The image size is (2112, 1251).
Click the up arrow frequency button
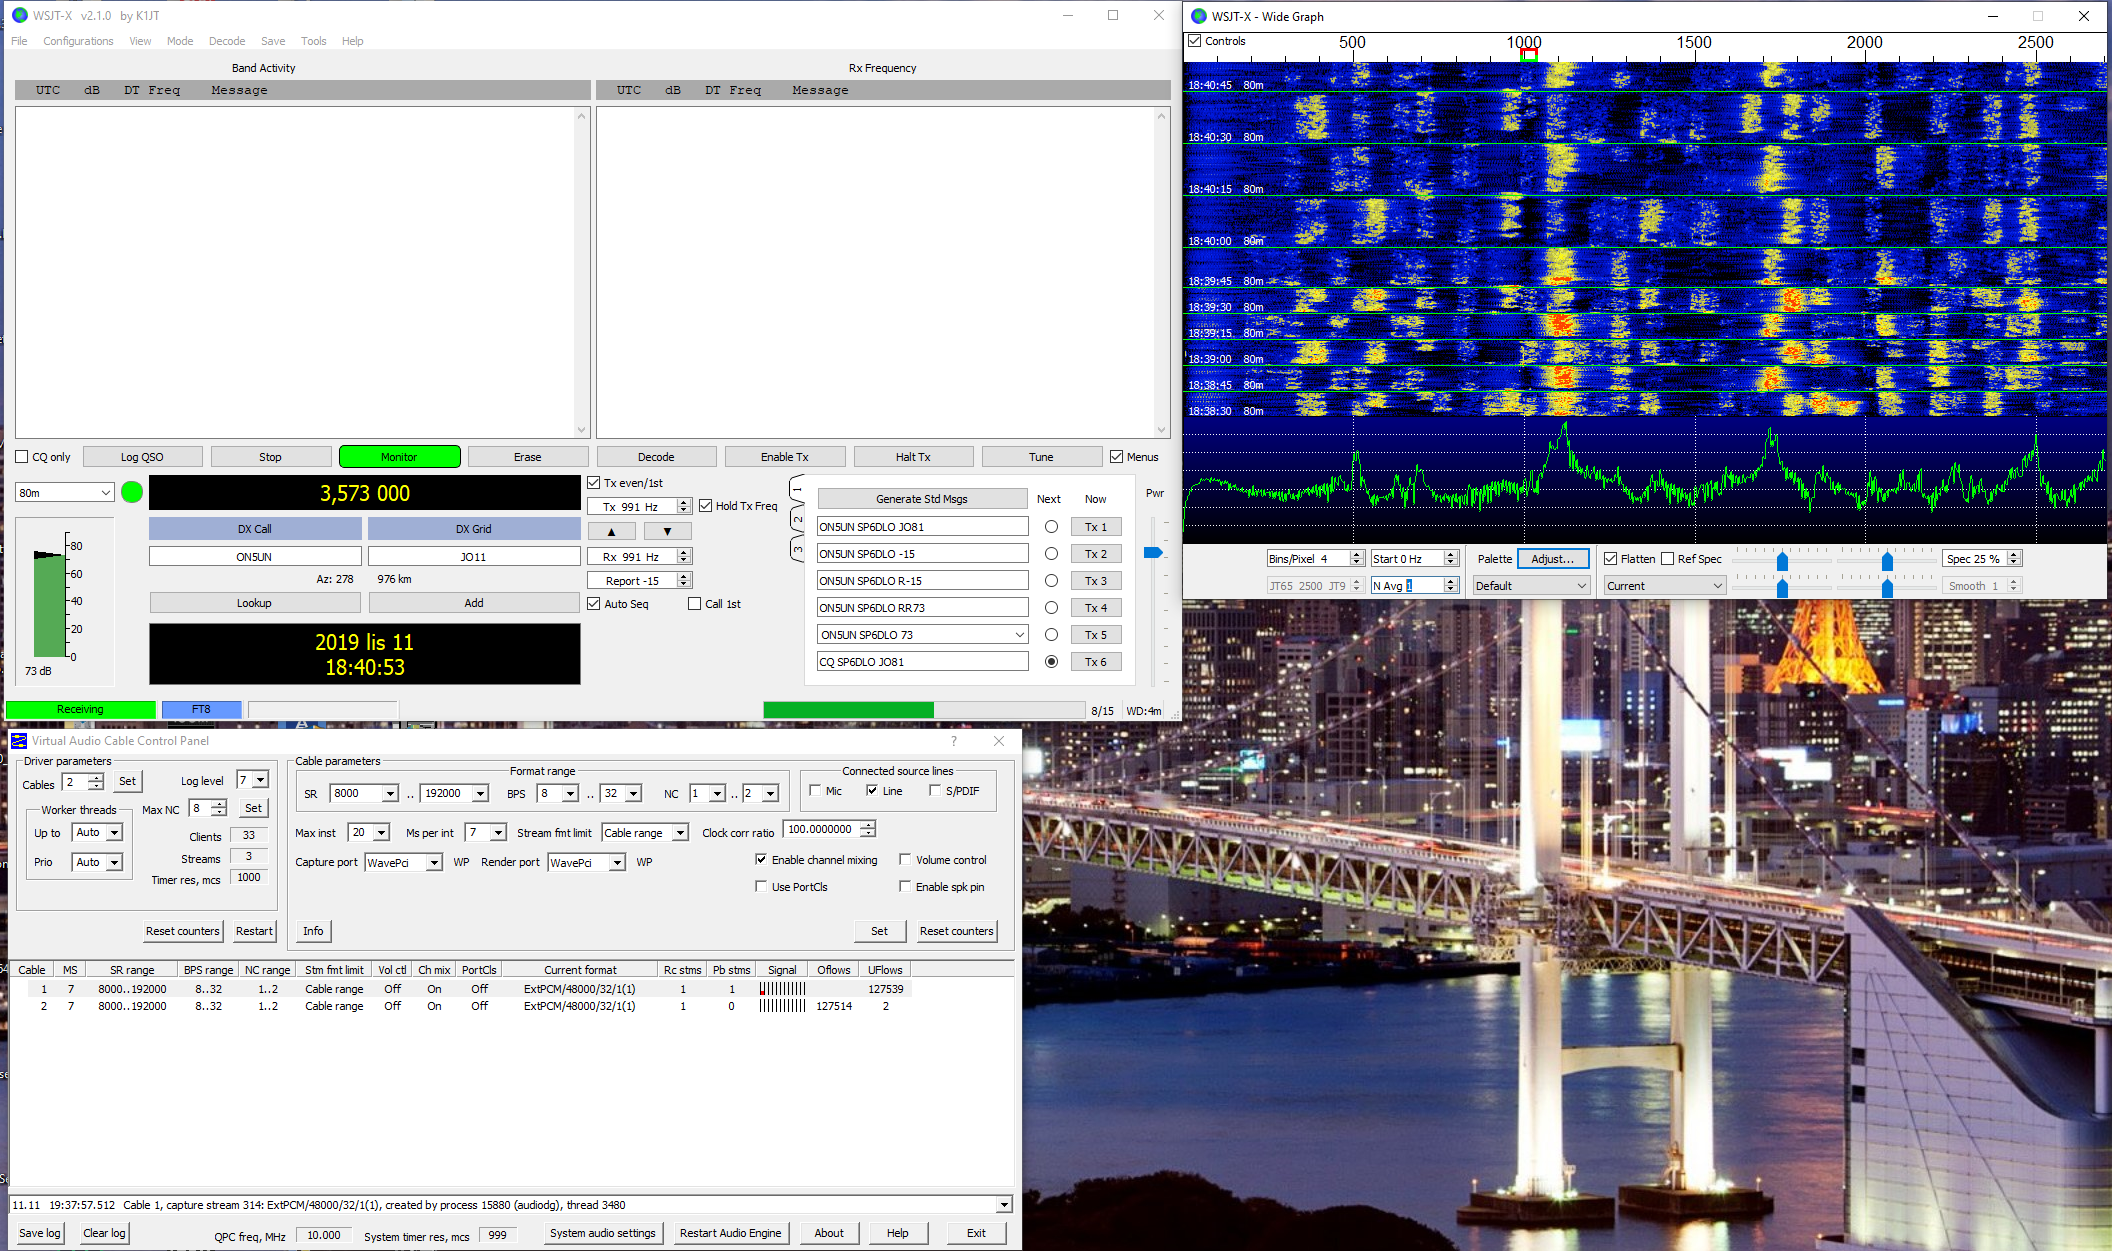(x=611, y=531)
